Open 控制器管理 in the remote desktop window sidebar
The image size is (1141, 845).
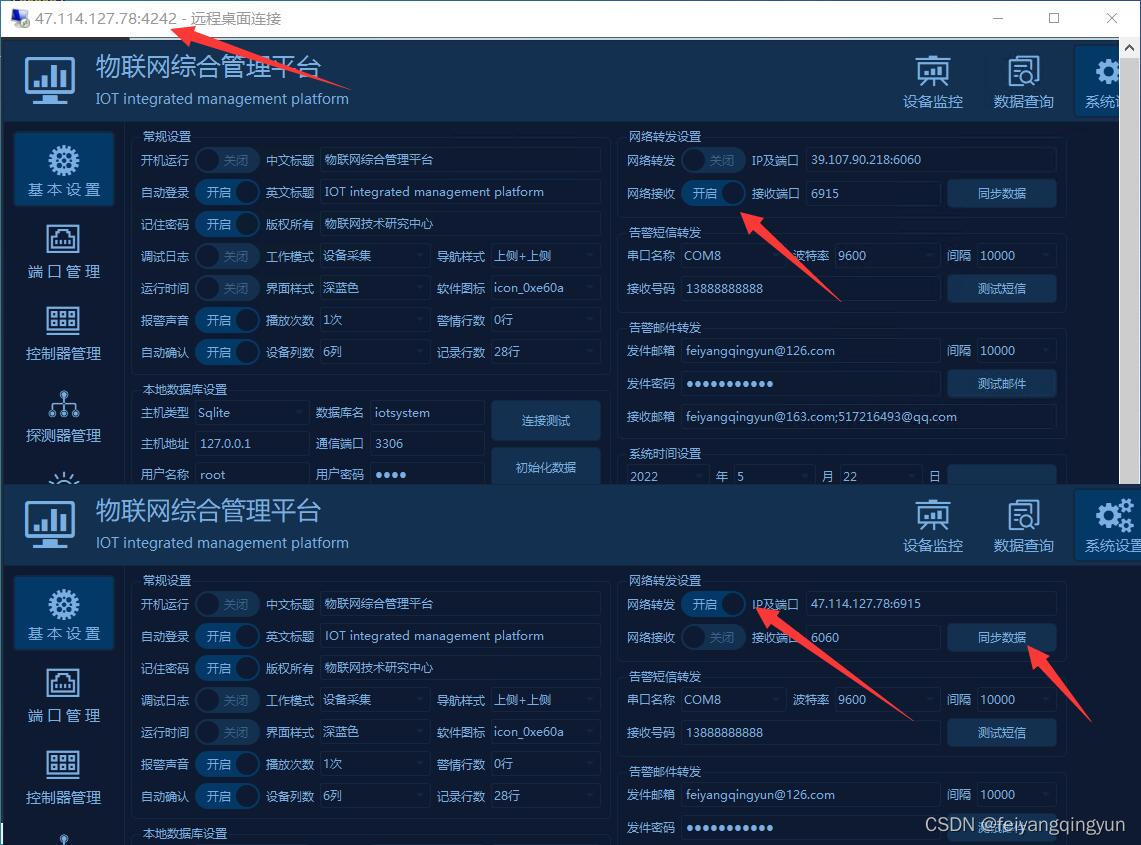pos(63,333)
